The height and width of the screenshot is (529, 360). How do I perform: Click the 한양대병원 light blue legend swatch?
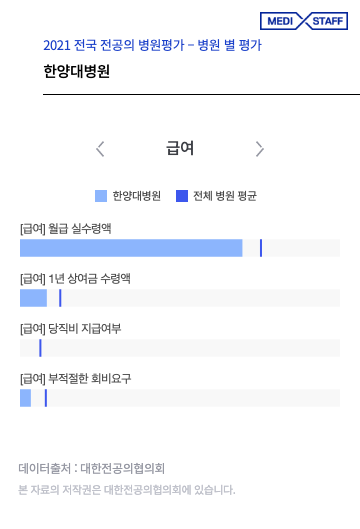(101, 196)
